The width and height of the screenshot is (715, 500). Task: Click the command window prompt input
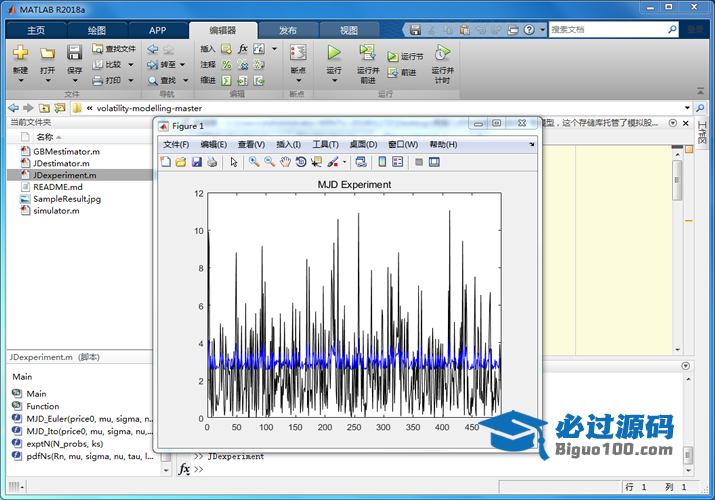[x=438, y=469]
